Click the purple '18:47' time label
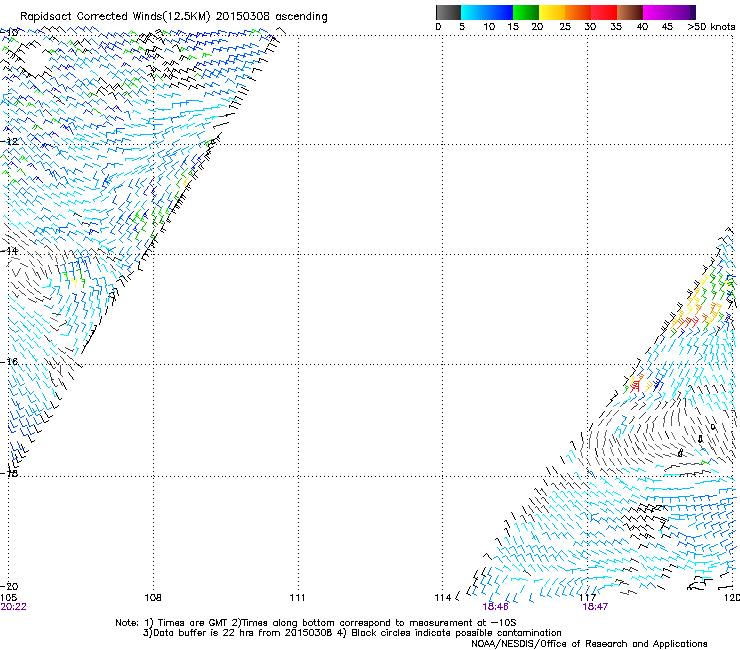The width and height of the screenshot is (740, 650). click(595, 607)
